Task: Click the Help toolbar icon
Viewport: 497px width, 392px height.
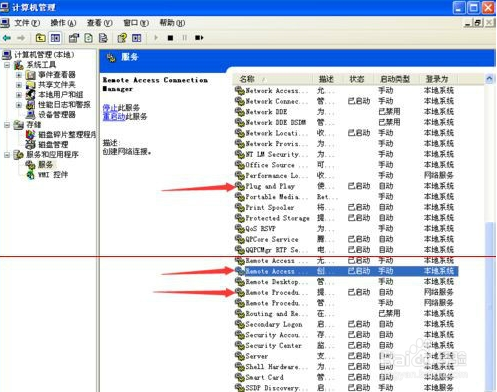Action: (x=122, y=38)
